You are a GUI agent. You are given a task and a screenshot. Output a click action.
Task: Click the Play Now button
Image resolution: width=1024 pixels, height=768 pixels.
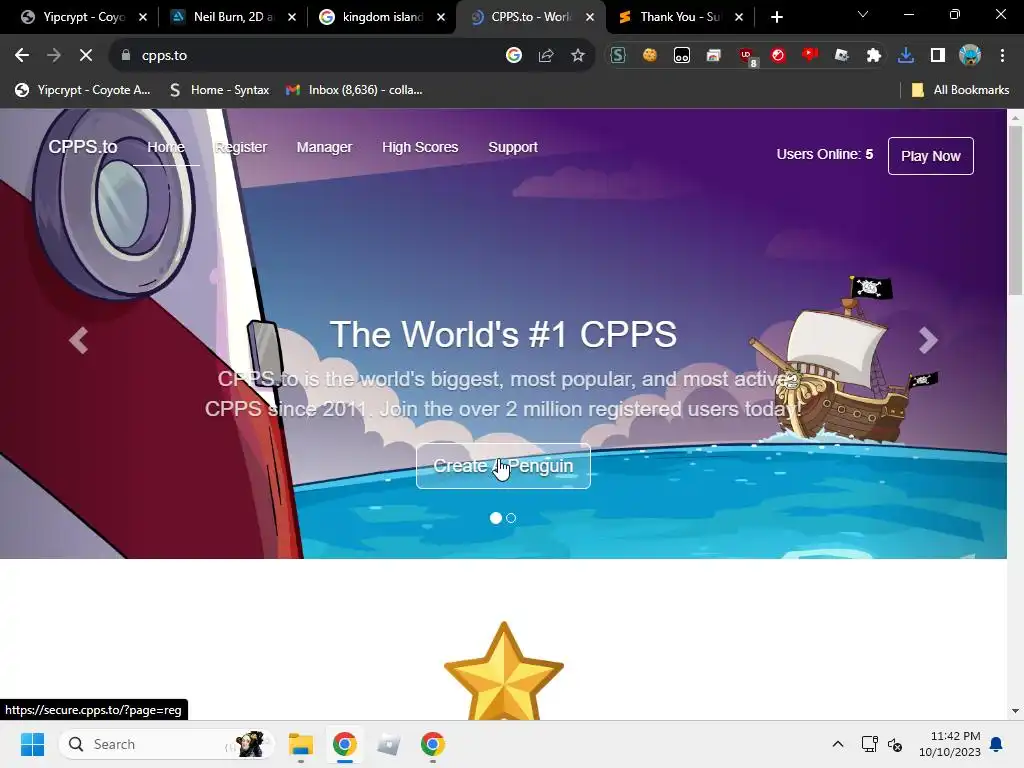pyautogui.click(x=931, y=156)
